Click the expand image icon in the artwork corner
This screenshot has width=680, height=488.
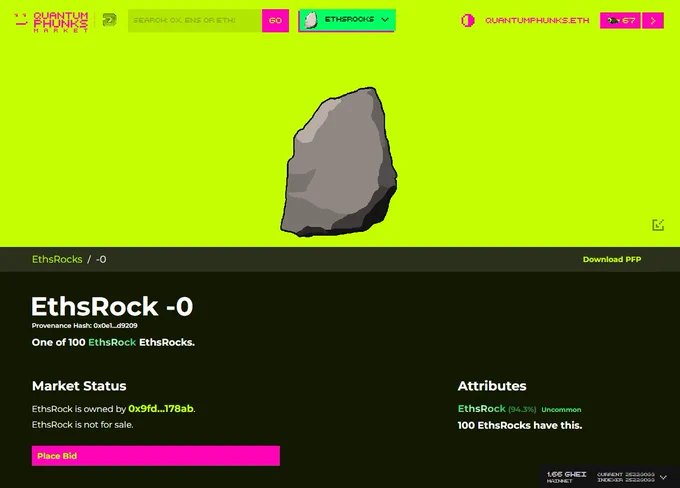tap(658, 225)
